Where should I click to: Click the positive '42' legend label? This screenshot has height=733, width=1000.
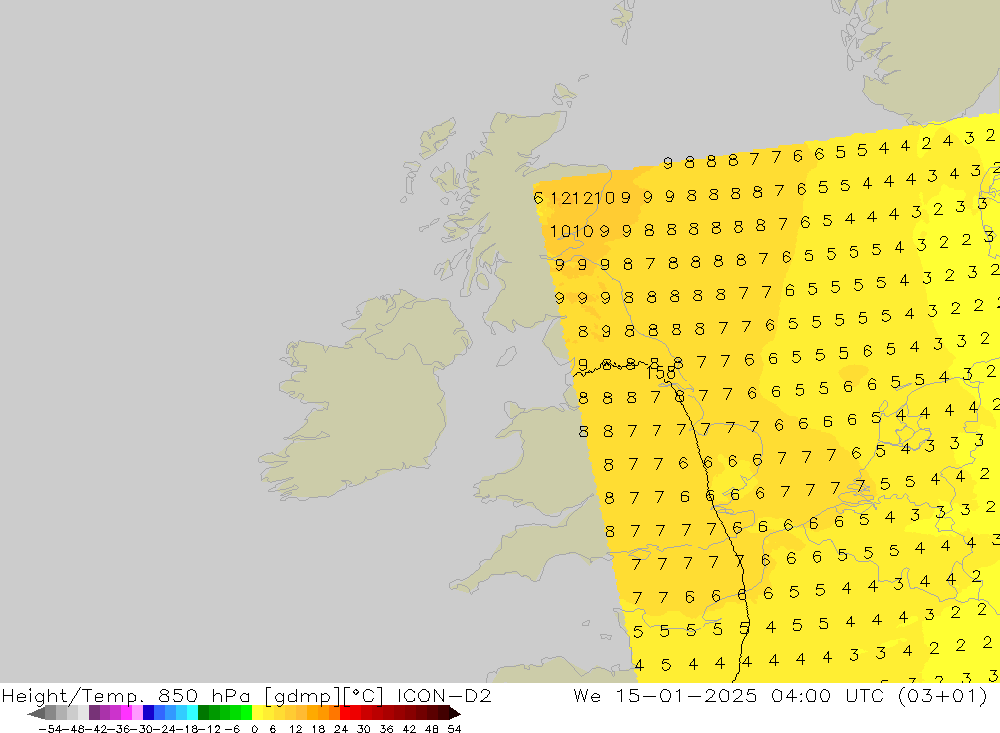pyautogui.click(x=409, y=729)
